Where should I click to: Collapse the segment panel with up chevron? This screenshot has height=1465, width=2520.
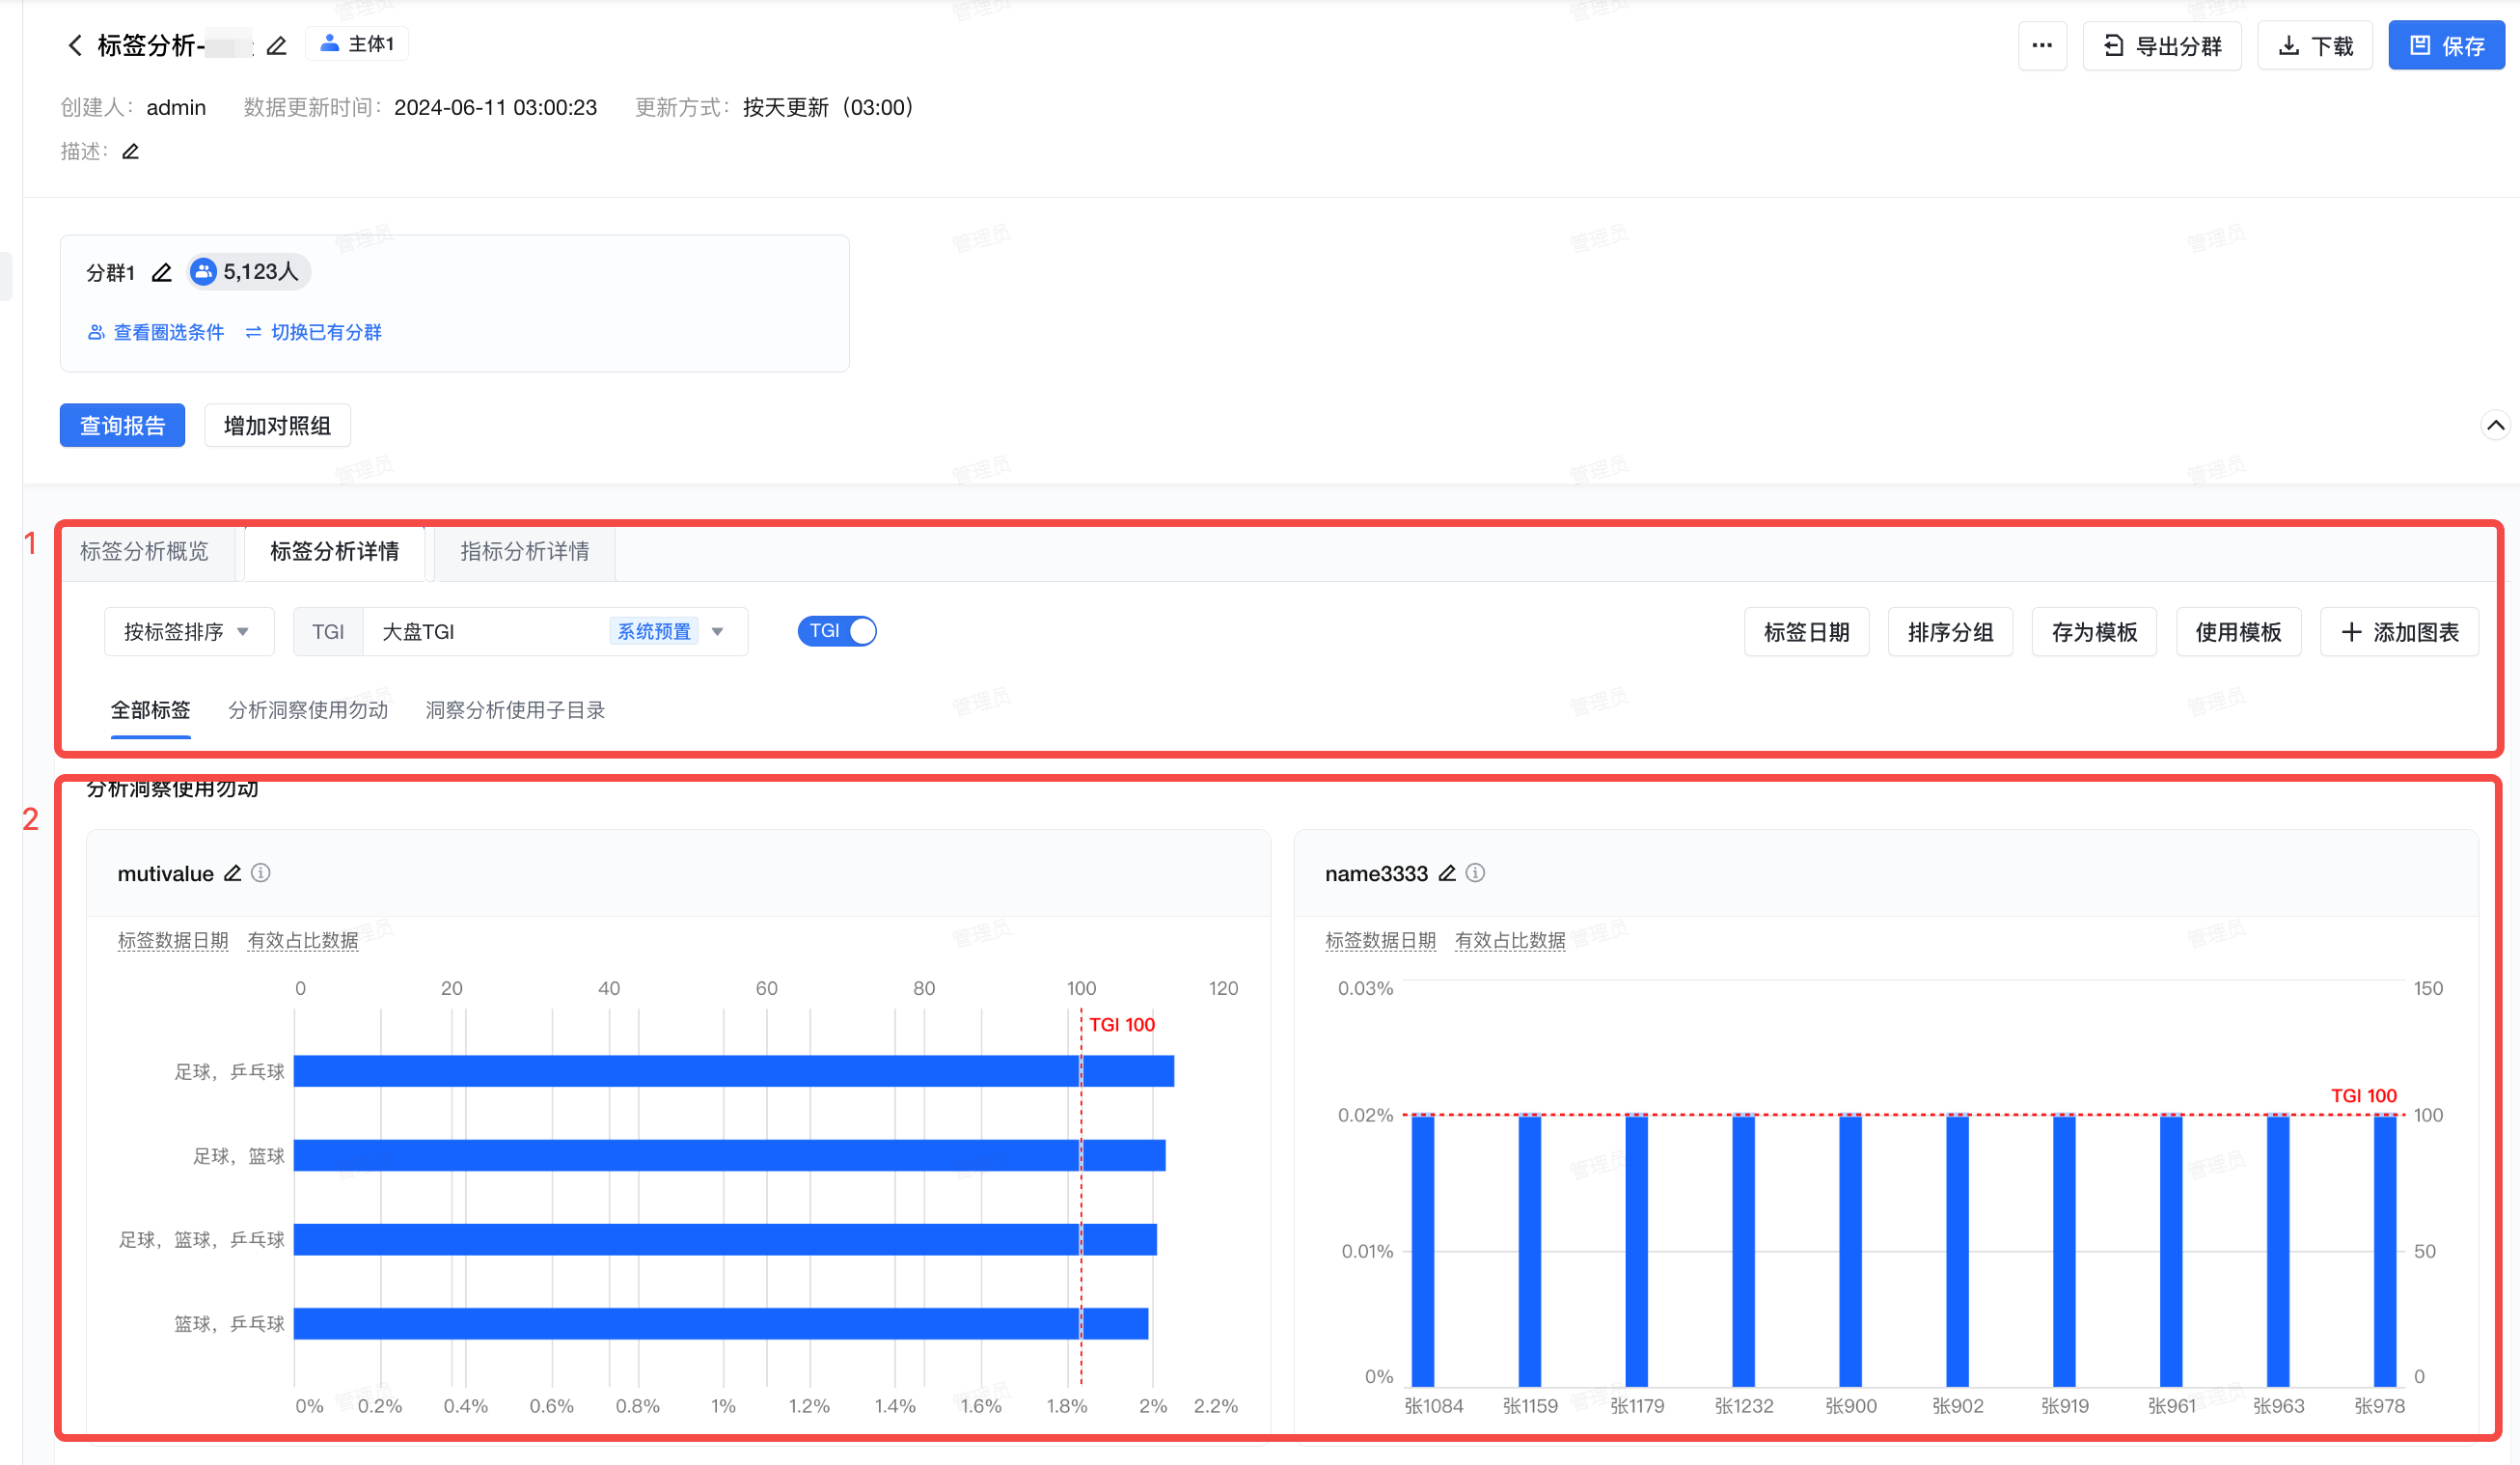2495,425
